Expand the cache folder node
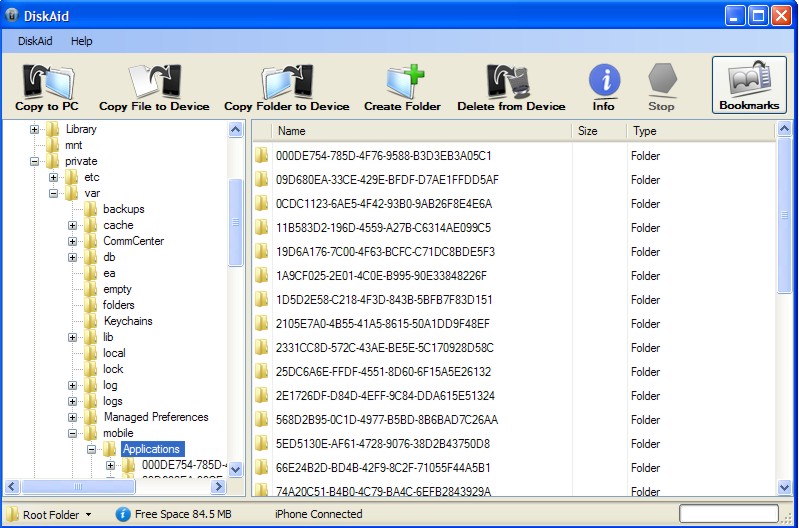The height and width of the screenshot is (528, 799). pyautogui.click(x=72, y=225)
